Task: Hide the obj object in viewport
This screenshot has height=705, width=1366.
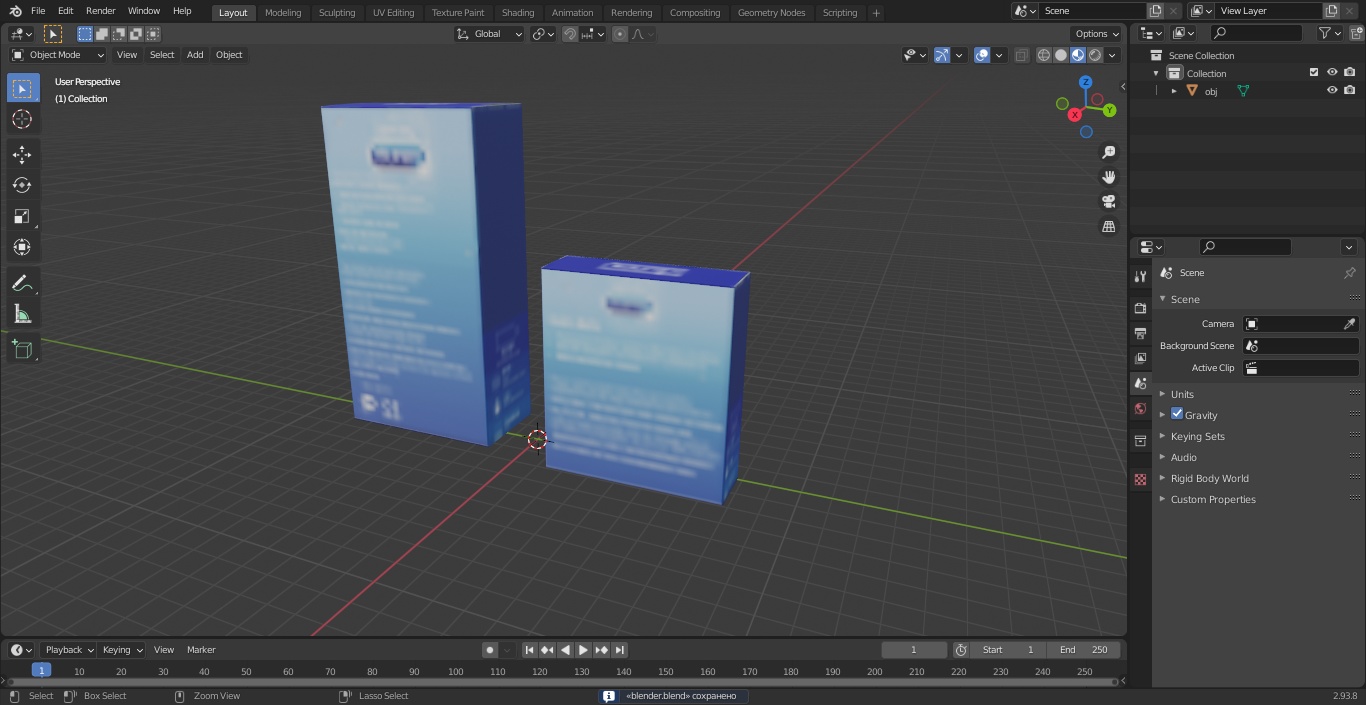Action: point(1332,90)
